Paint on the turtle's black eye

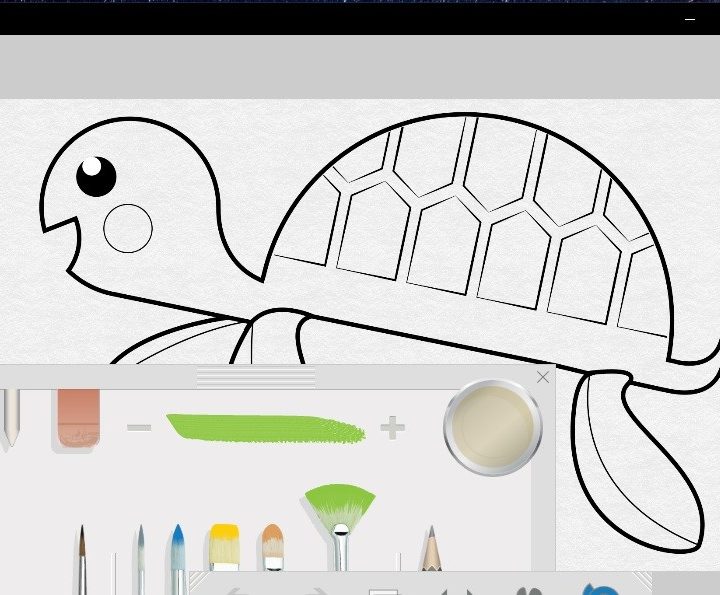pyautogui.click(x=96, y=176)
